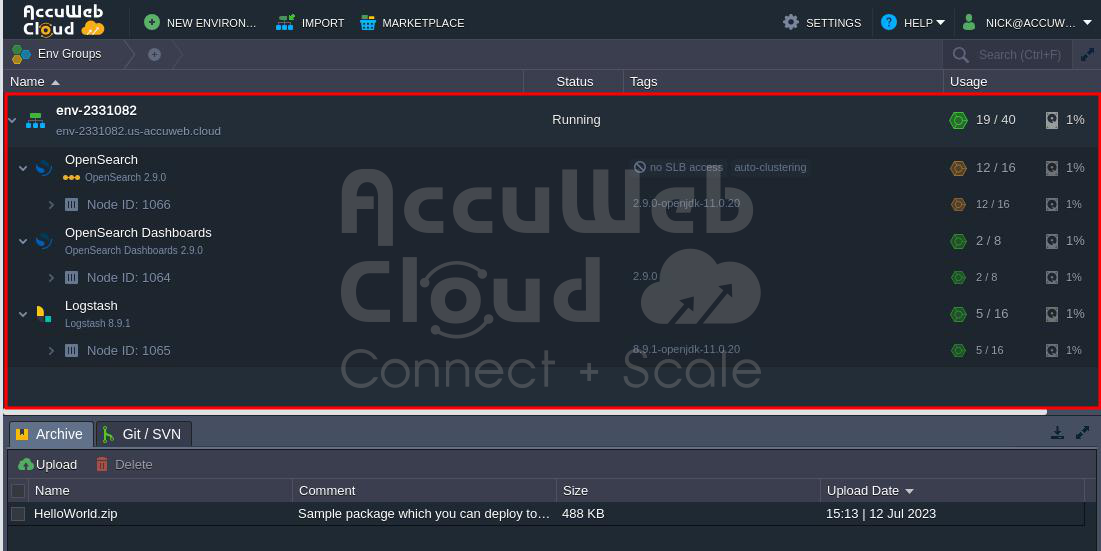This screenshot has height=551, width=1101.
Task: Collapse the Logstash layer
Action: pos(23,314)
